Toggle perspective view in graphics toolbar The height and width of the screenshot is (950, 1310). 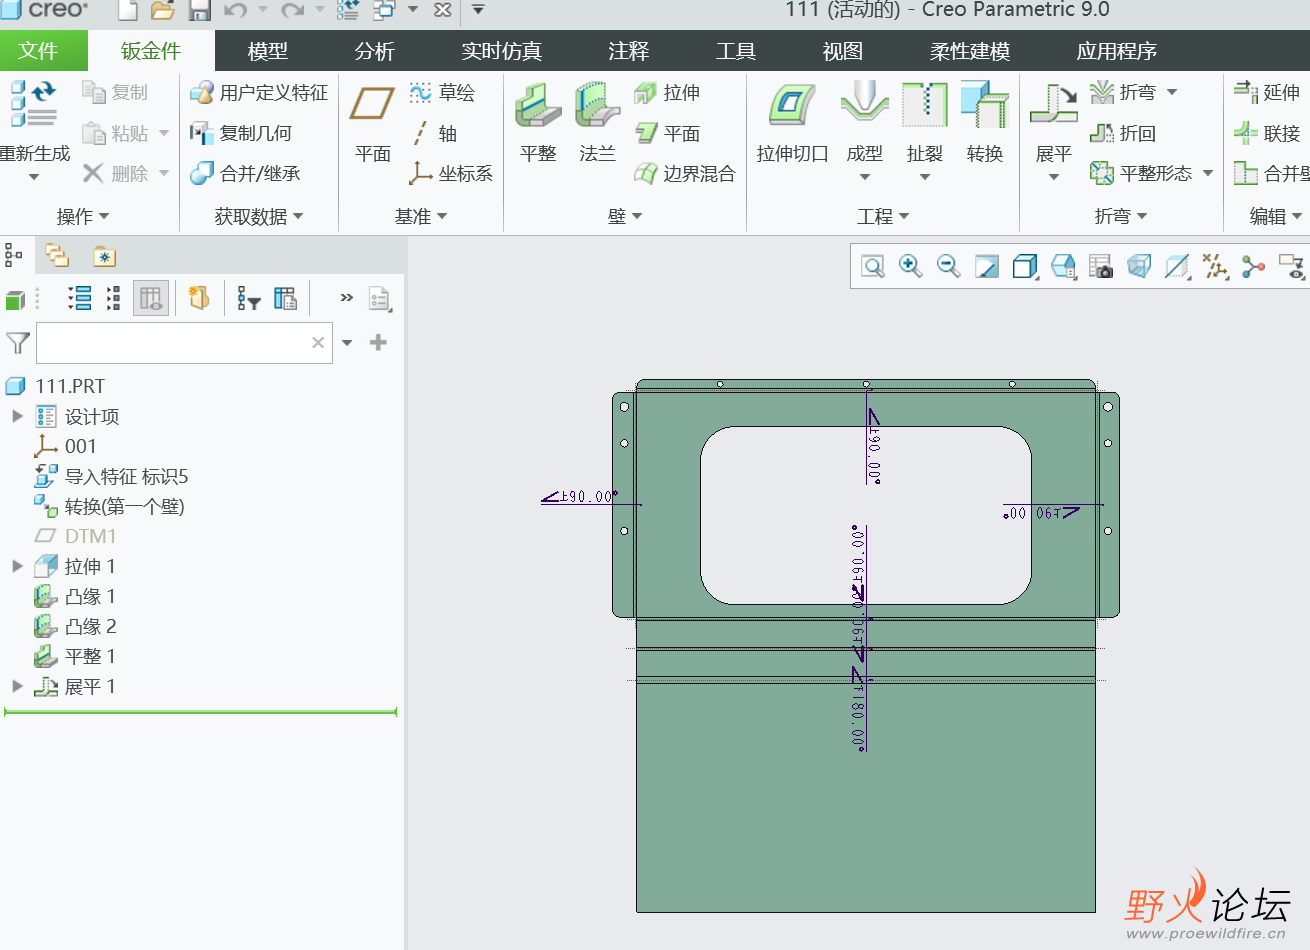point(1139,266)
